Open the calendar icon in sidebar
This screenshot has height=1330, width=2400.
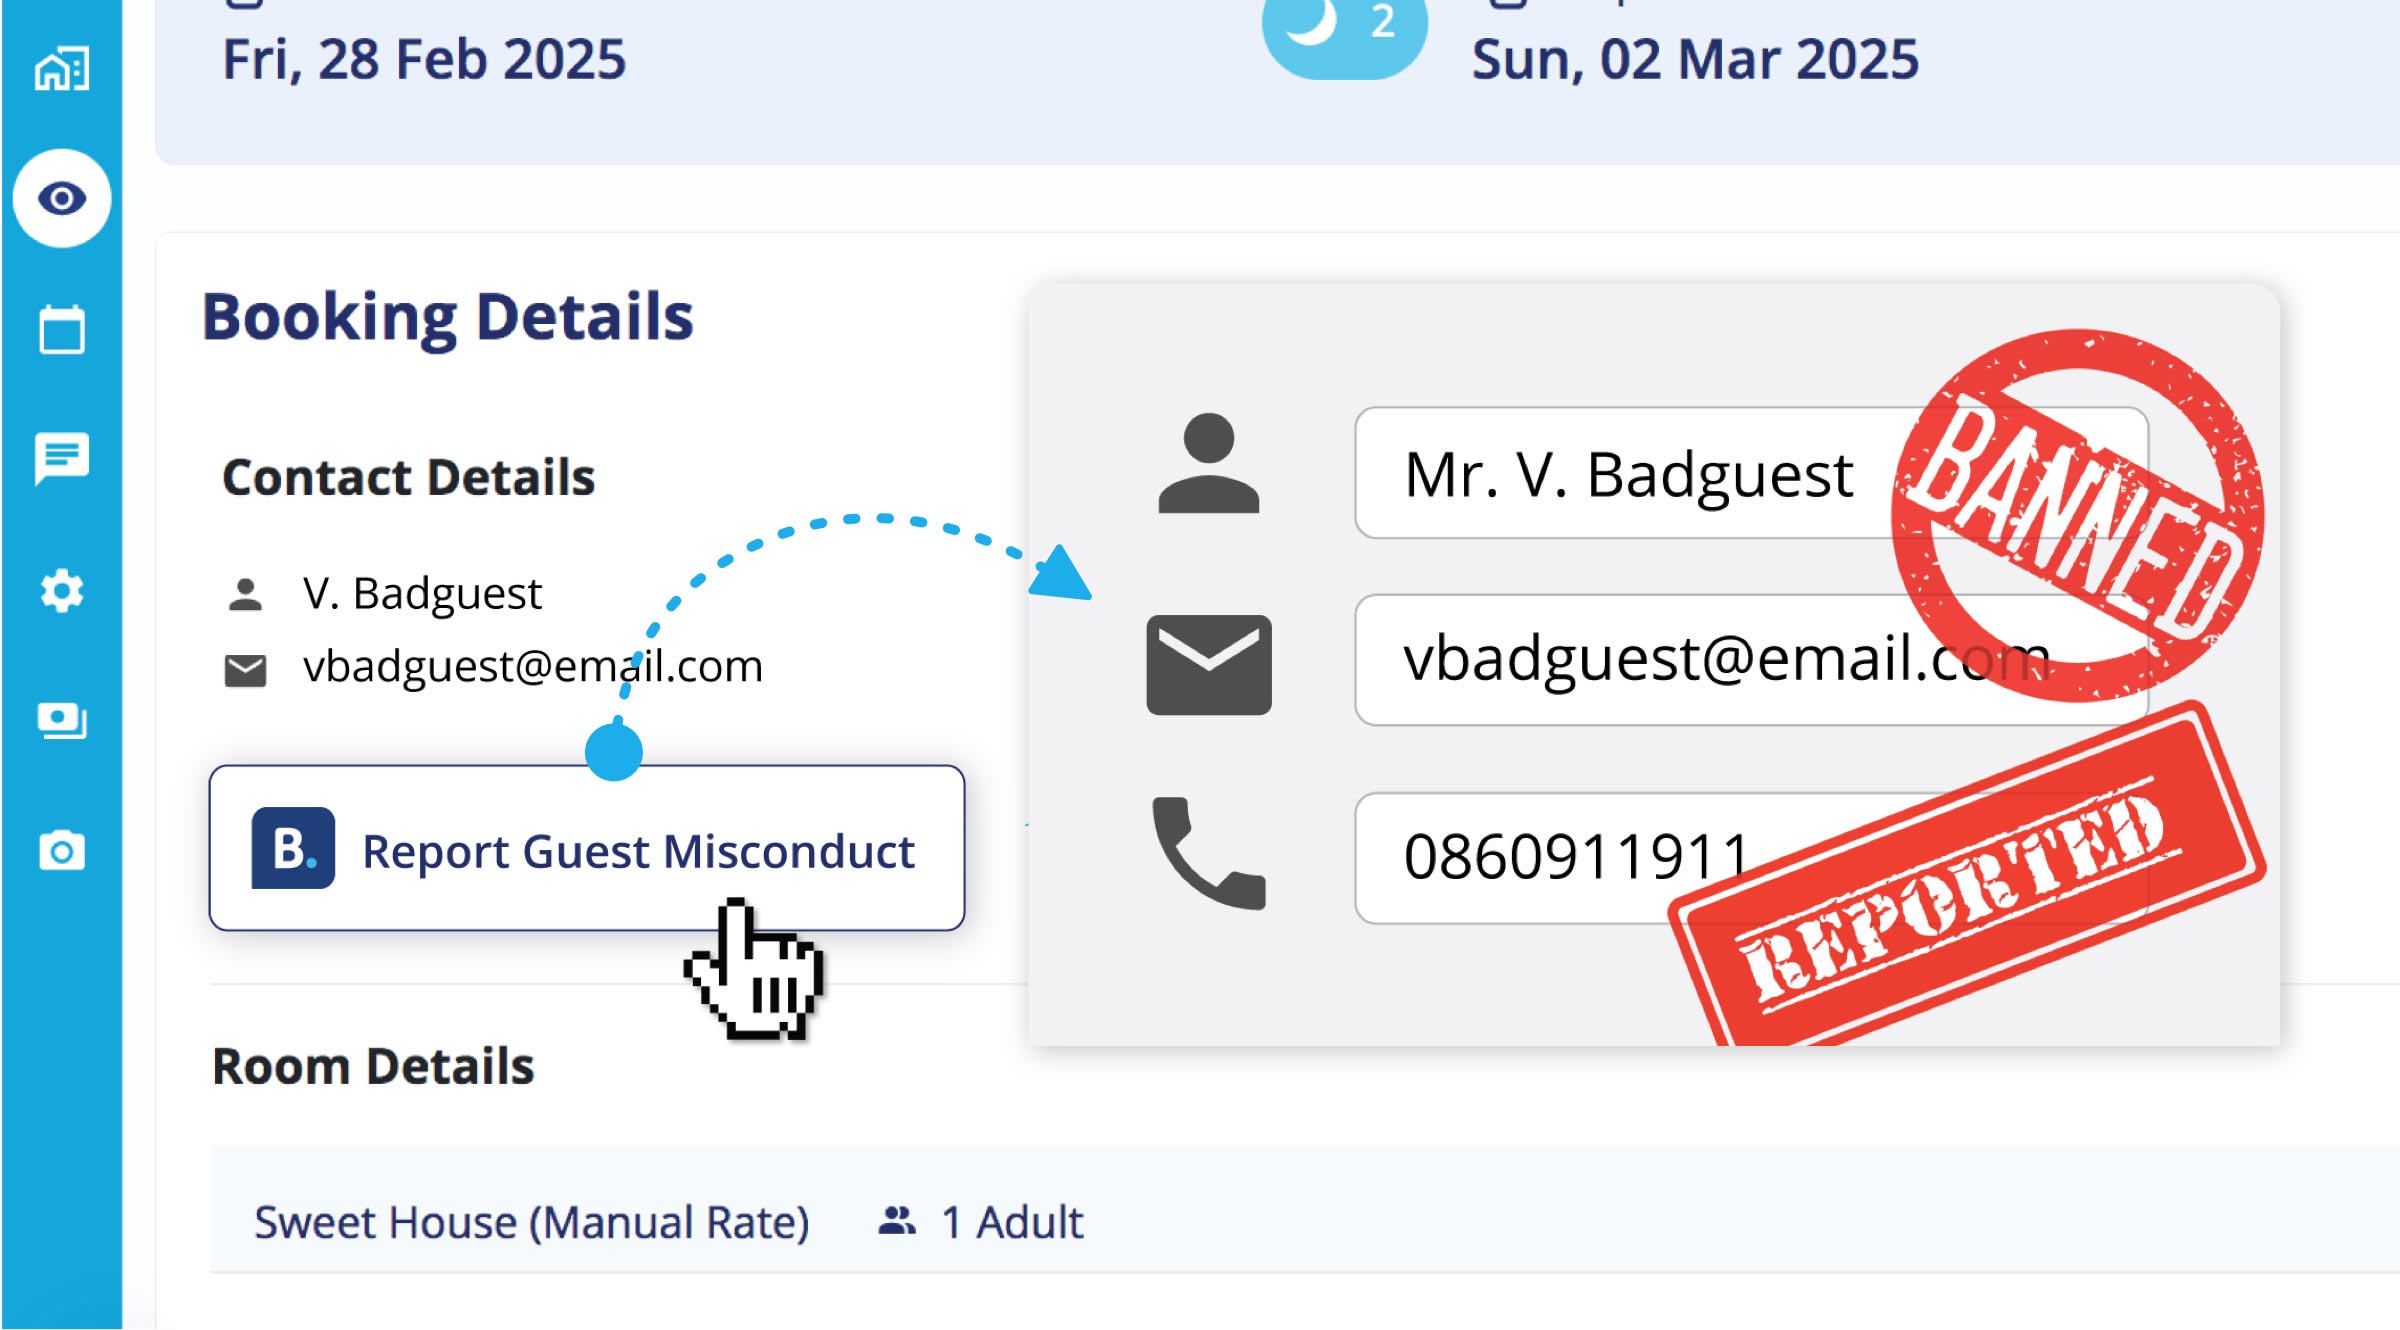tap(62, 329)
